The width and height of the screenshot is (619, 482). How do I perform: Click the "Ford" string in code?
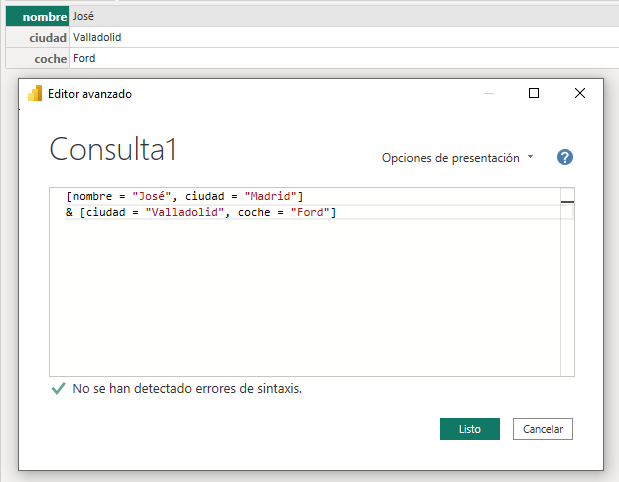(x=310, y=212)
